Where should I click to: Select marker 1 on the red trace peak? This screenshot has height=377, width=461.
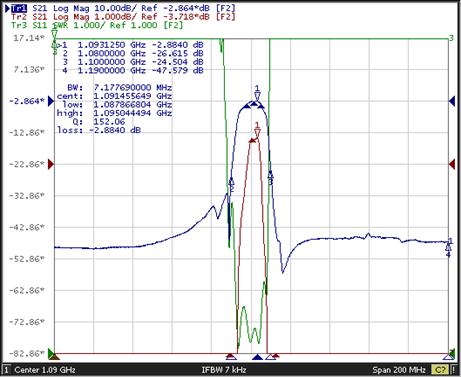click(x=257, y=130)
